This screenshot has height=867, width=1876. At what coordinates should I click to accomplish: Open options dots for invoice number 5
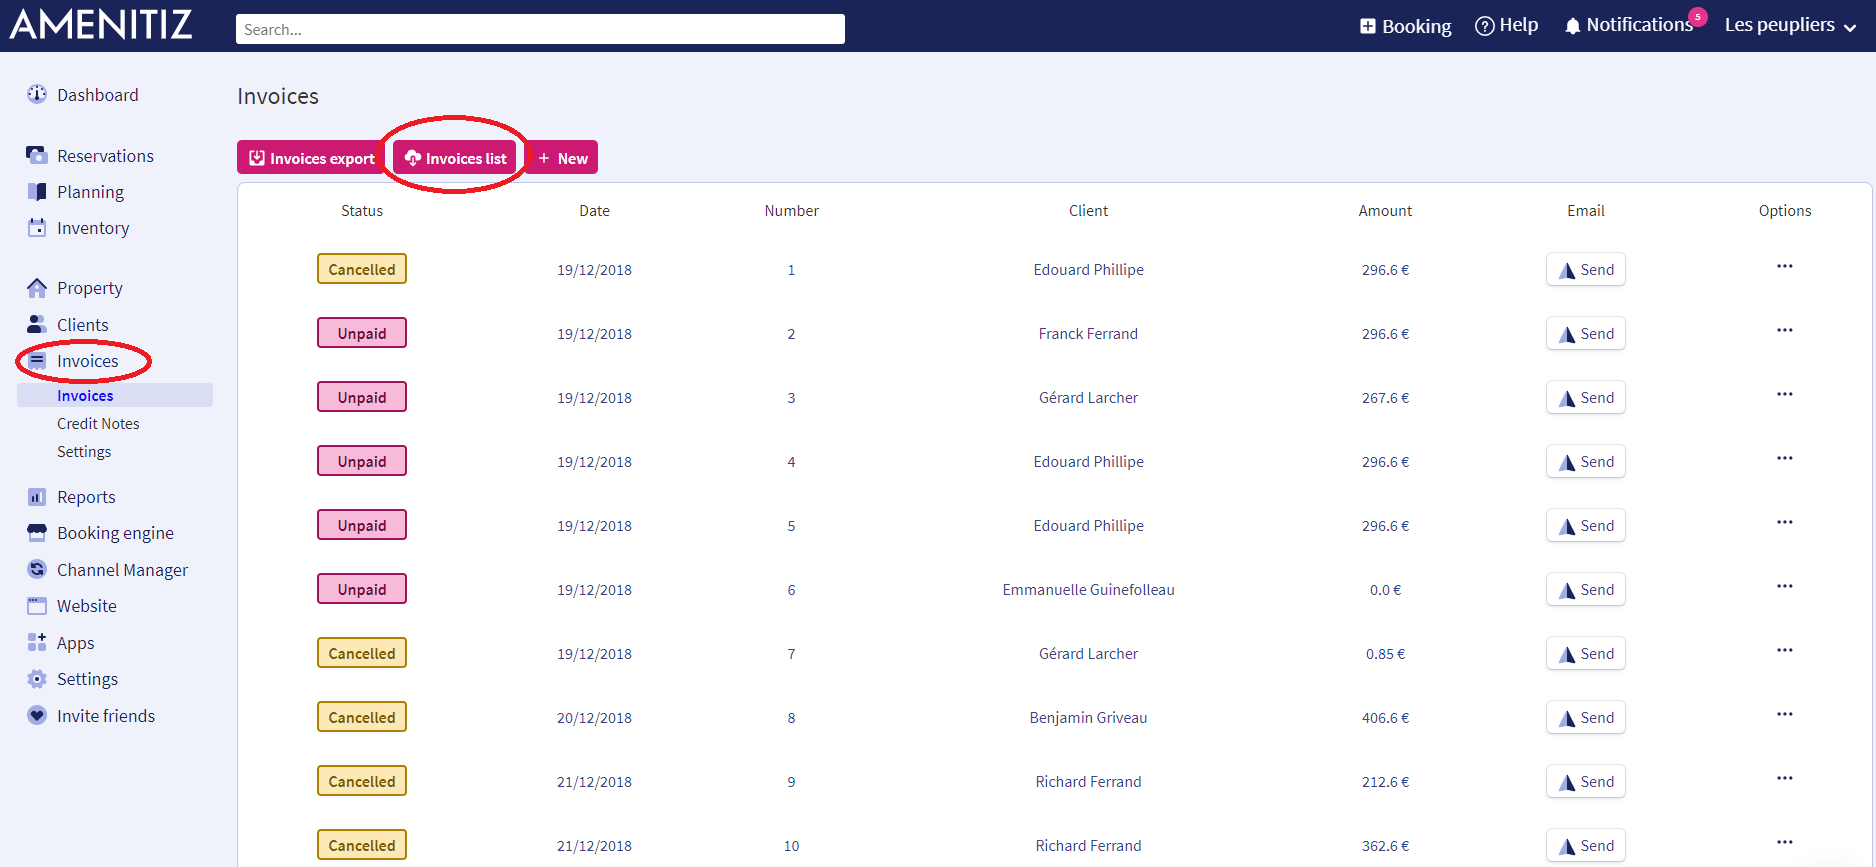point(1785,522)
